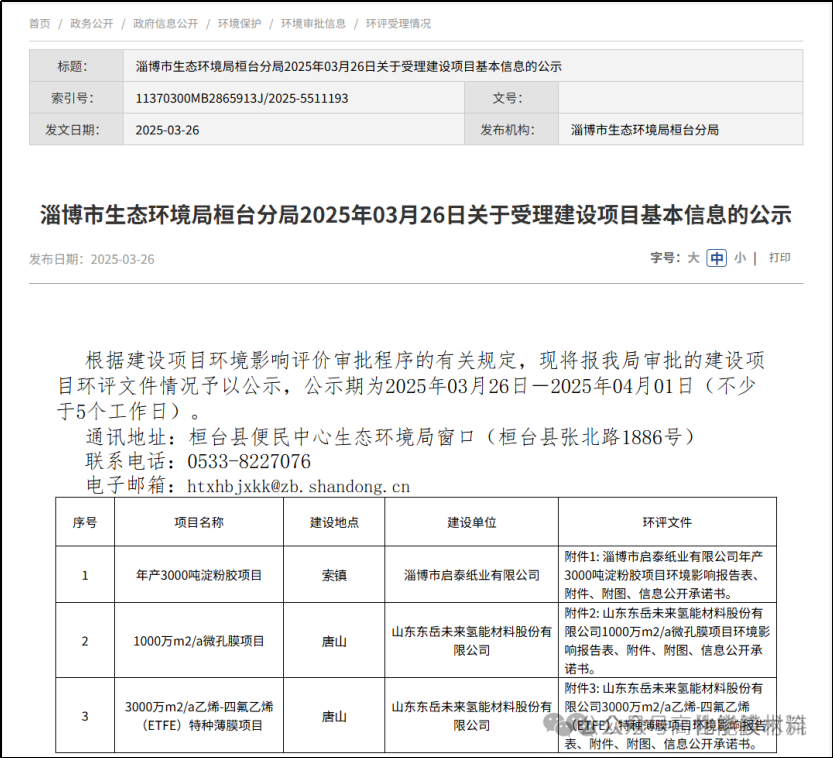
Task: Click 唐山 location in row 3
Action: (x=334, y=717)
